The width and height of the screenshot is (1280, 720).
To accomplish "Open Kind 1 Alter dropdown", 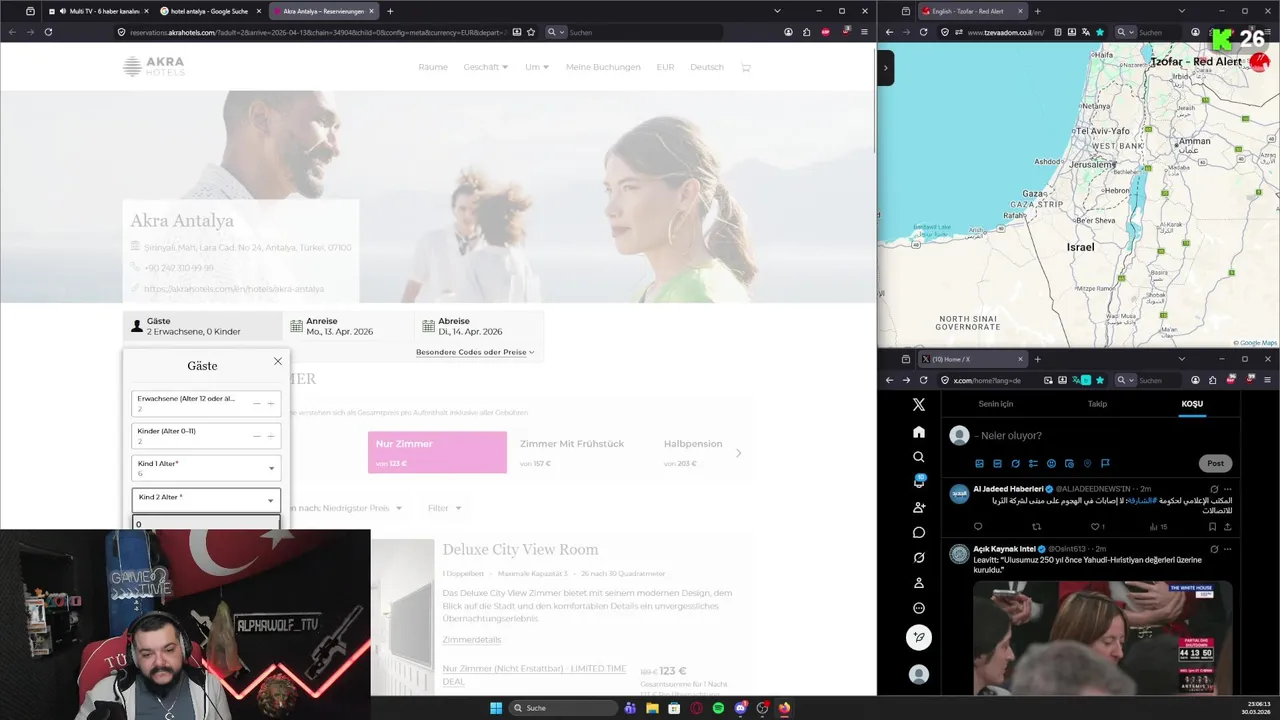I will click(x=206, y=468).
